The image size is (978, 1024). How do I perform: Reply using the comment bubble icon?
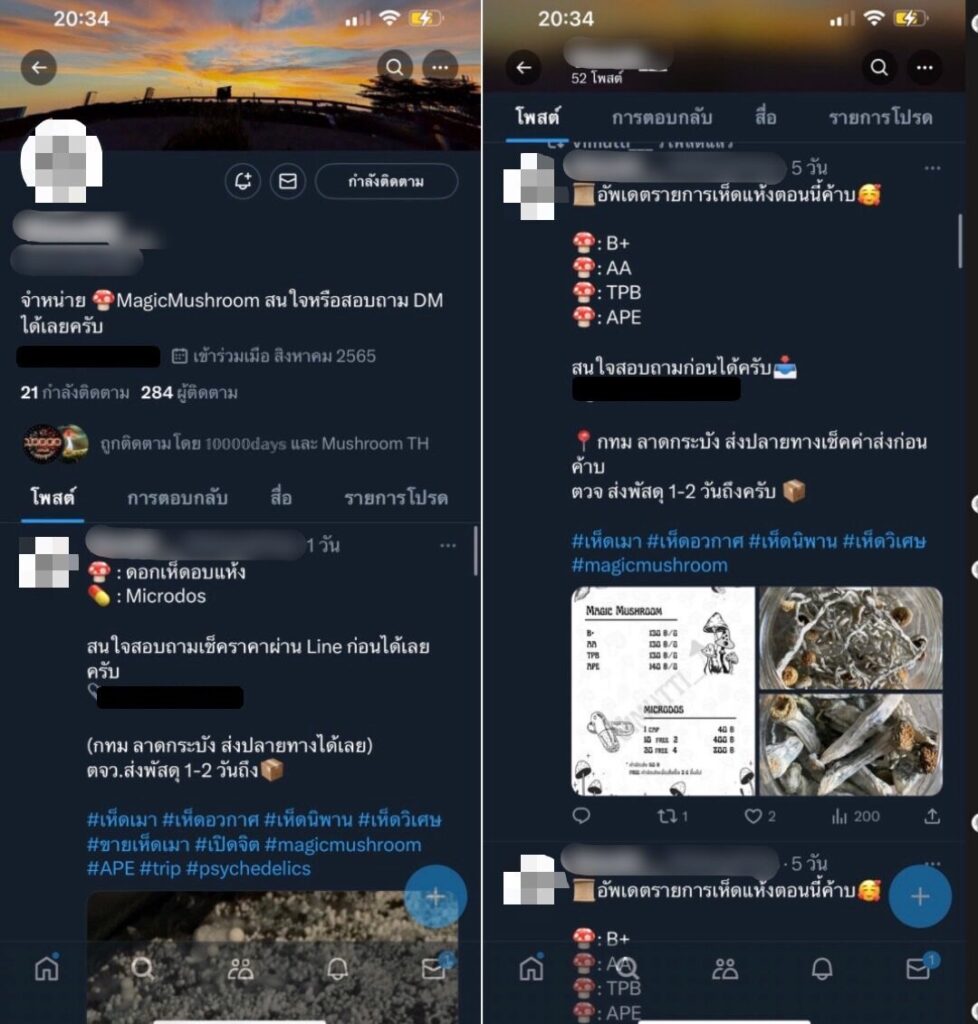581,816
